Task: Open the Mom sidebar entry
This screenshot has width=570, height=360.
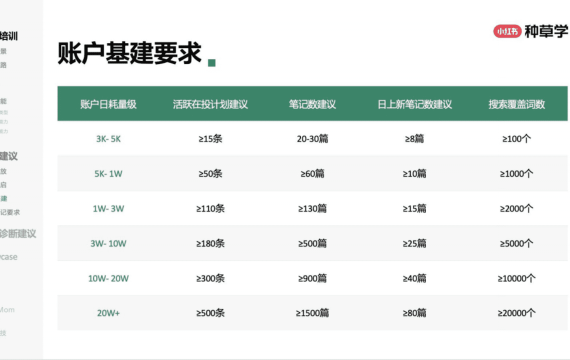Action: click(x=7, y=310)
